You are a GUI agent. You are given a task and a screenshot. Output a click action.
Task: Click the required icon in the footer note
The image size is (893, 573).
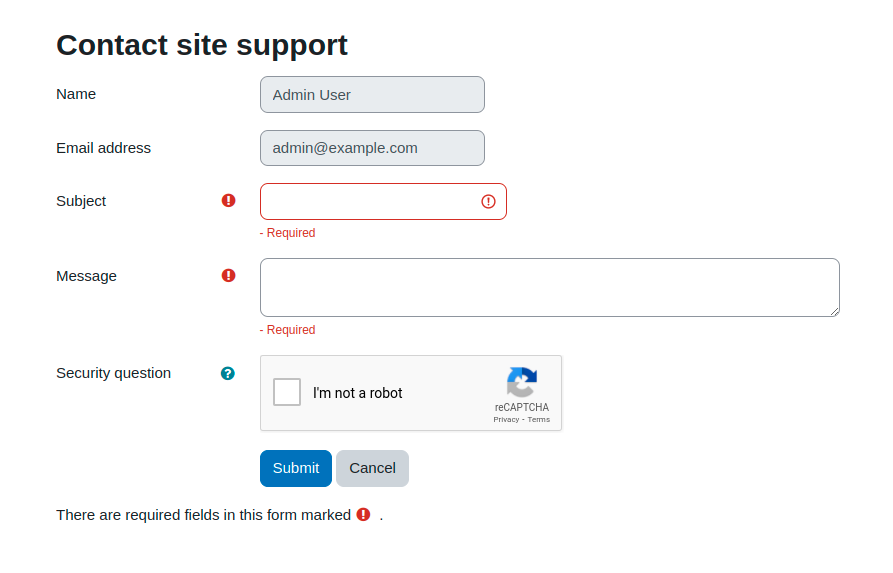pos(363,514)
